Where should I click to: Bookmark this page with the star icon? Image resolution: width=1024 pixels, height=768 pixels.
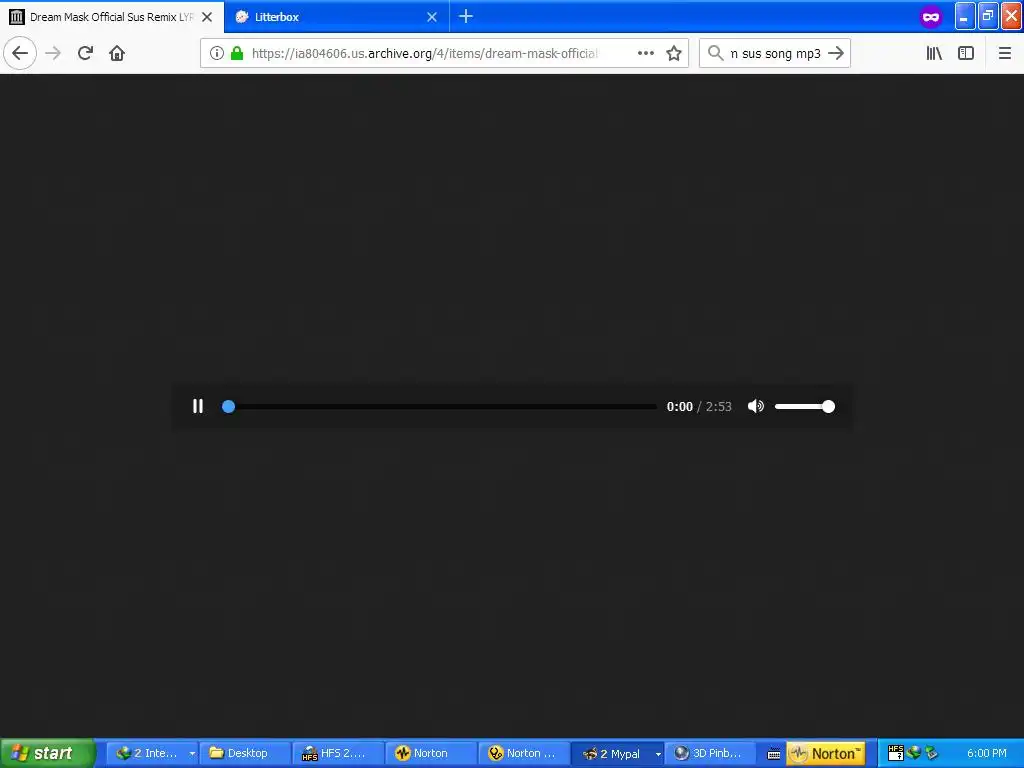click(x=674, y=53)
